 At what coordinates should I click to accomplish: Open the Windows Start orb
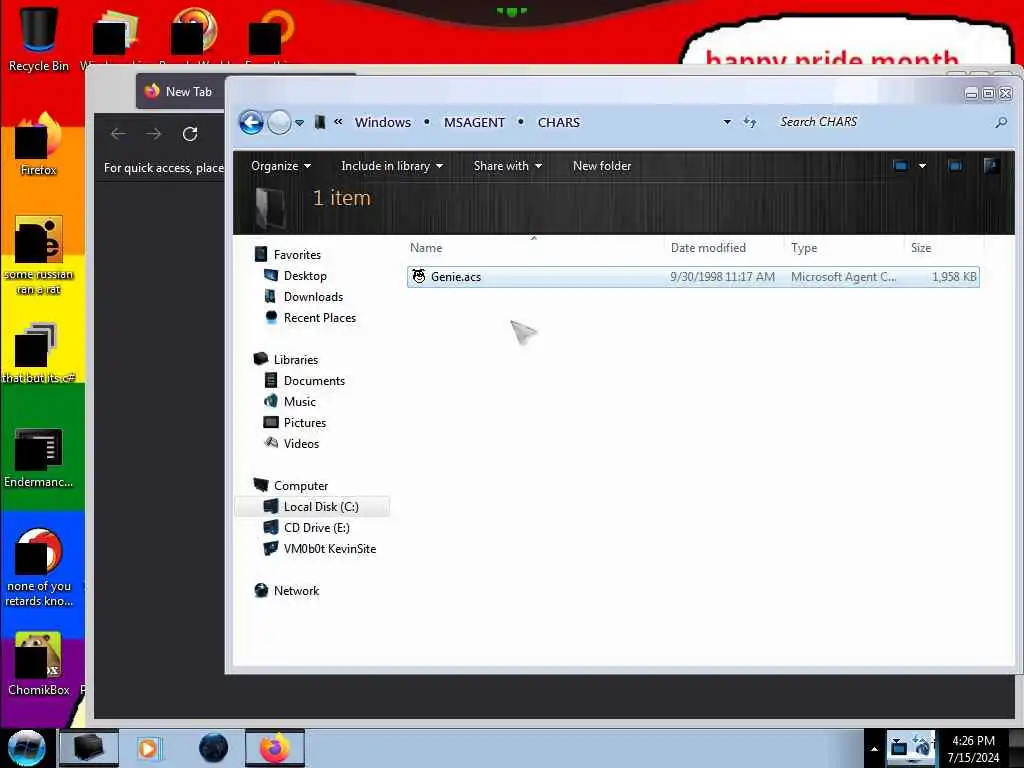coord(27,748)
